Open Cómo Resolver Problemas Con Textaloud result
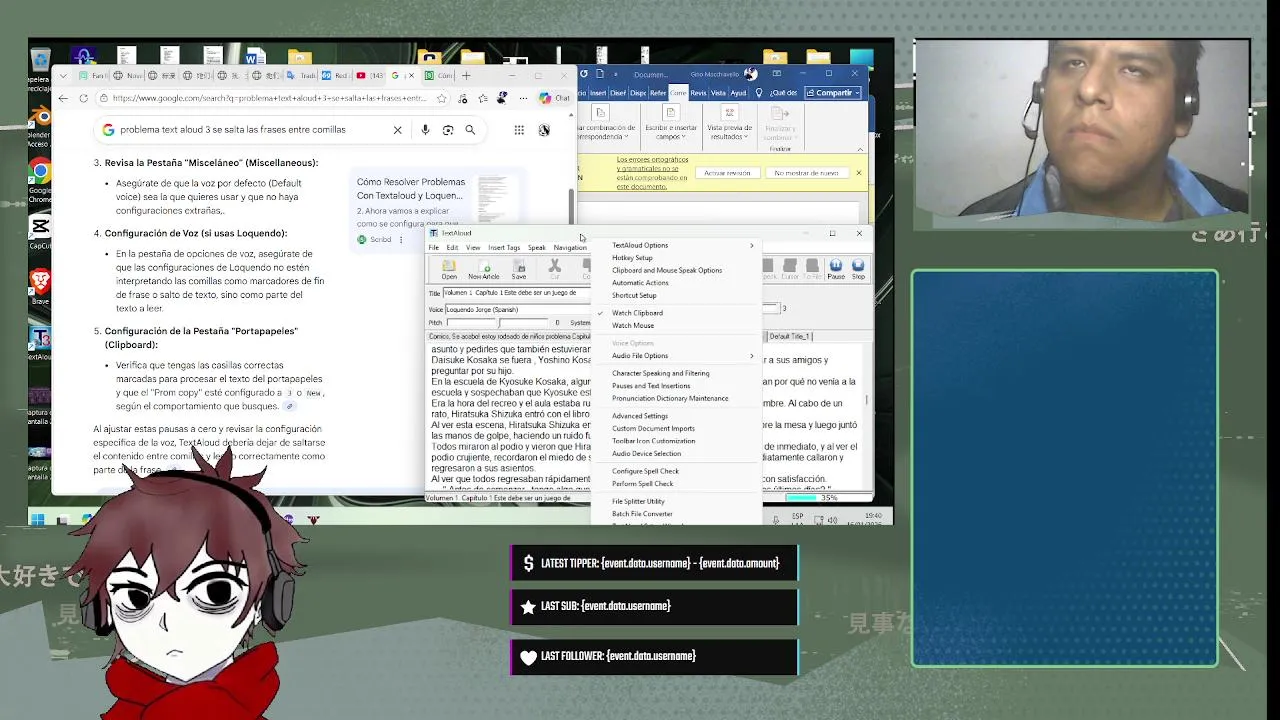1280x720 pixels. tap(411, 189)
